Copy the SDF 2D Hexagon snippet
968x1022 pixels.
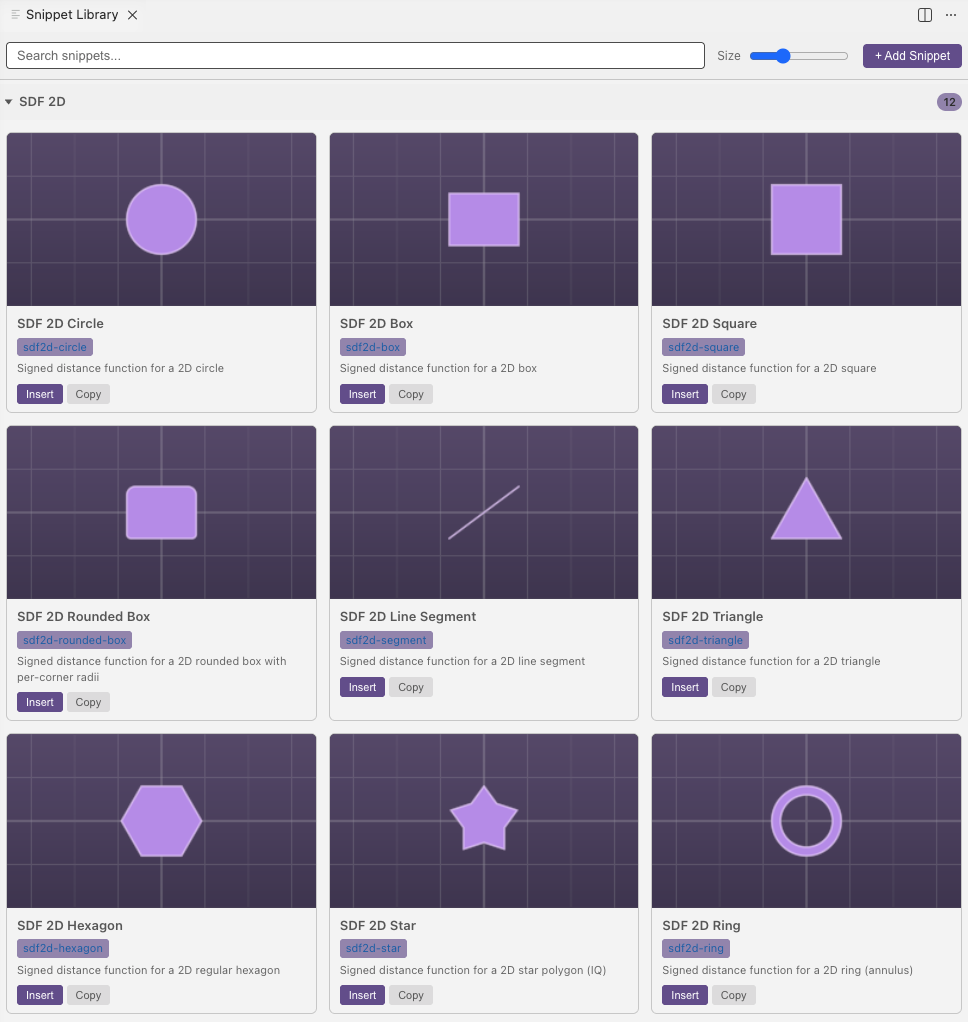click(x=88, y=995)
